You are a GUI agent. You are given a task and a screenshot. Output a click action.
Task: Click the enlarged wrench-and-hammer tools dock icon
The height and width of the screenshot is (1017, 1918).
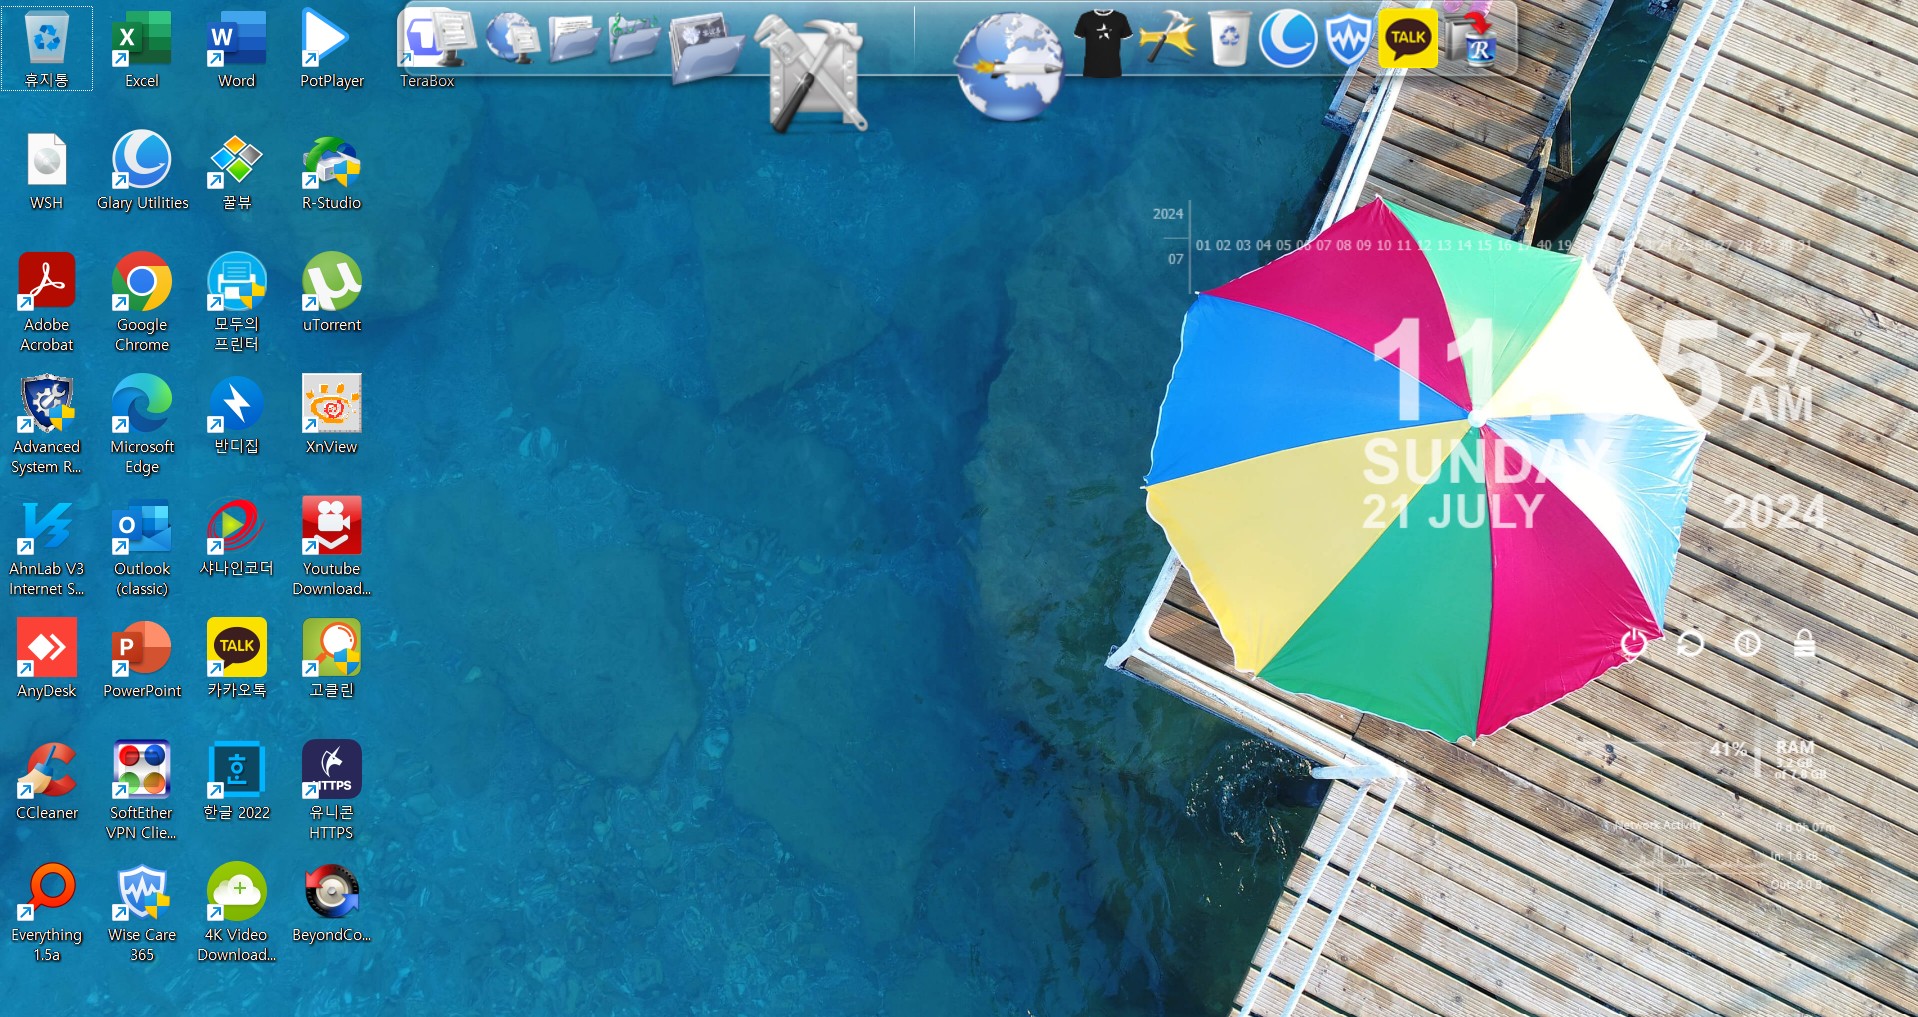[x=811, y=74]
